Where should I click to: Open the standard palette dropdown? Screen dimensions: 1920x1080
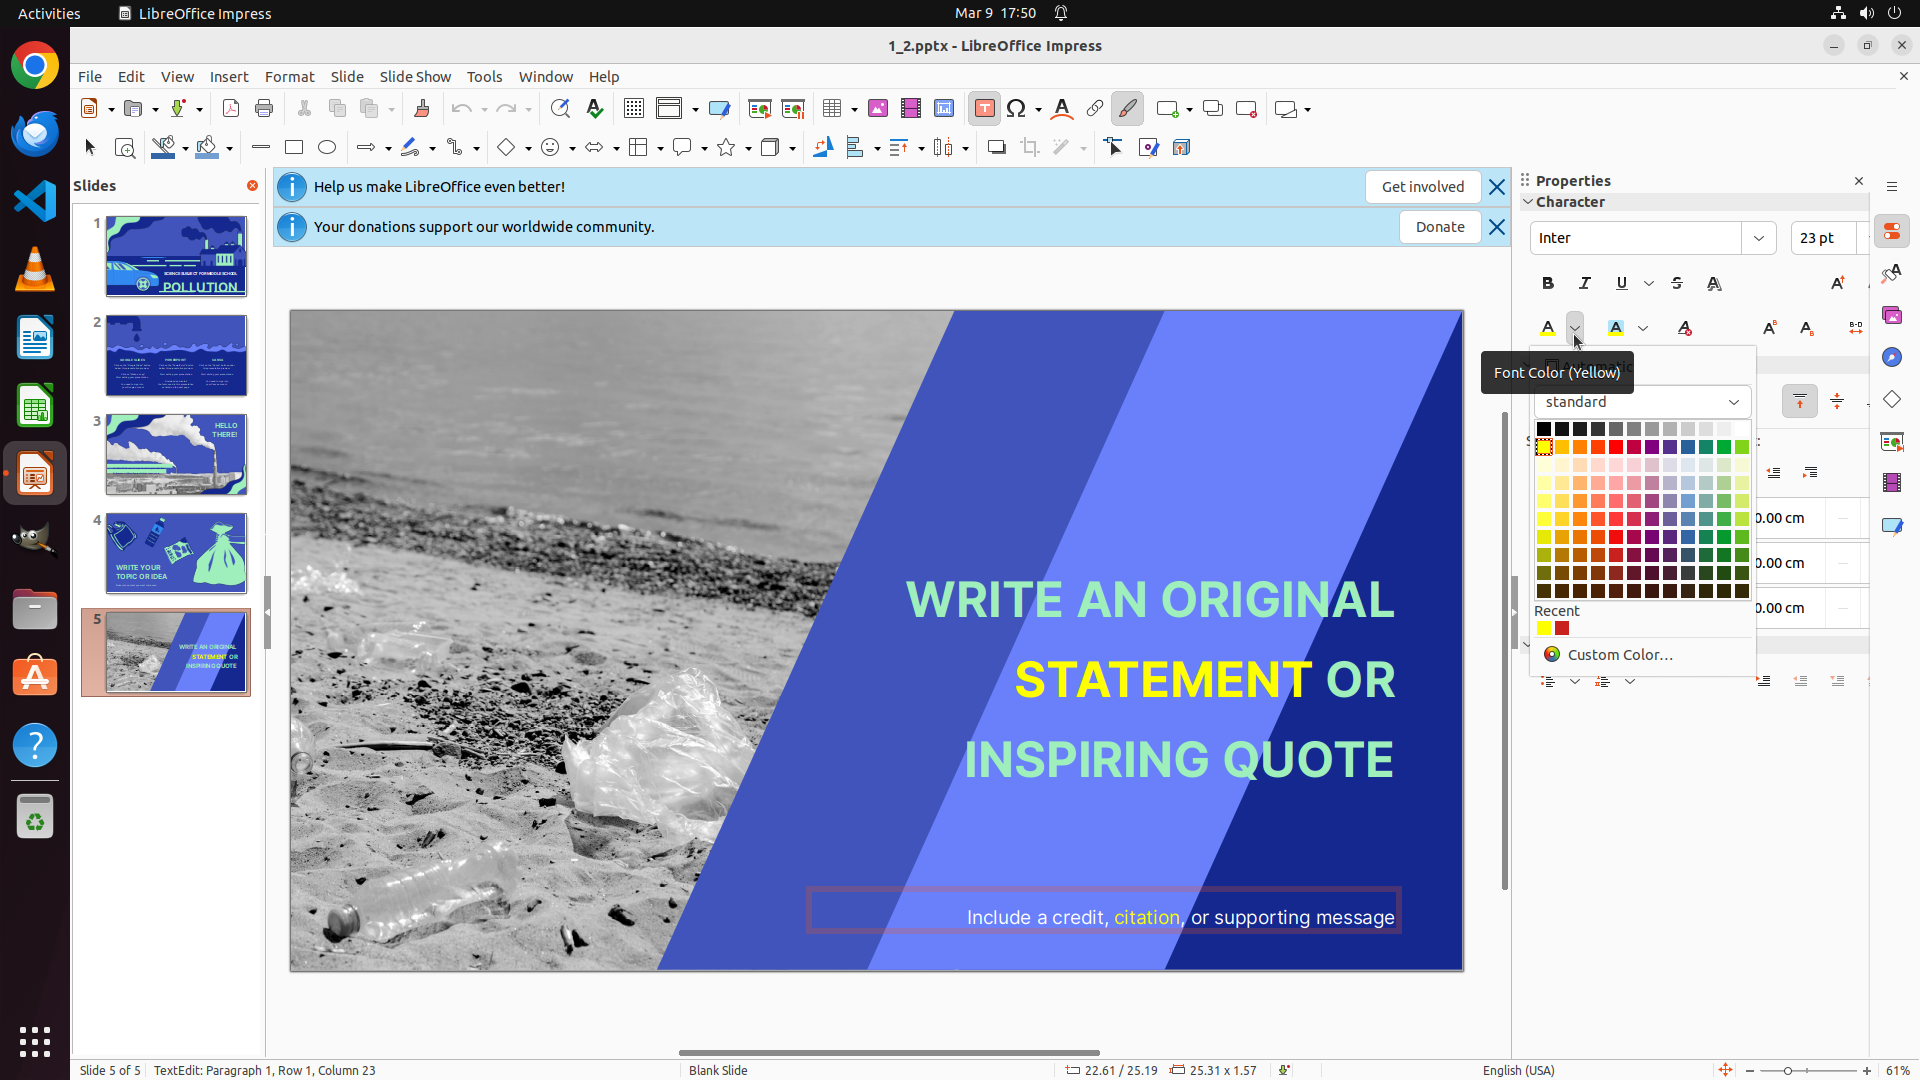click(x=1643, y=402)
